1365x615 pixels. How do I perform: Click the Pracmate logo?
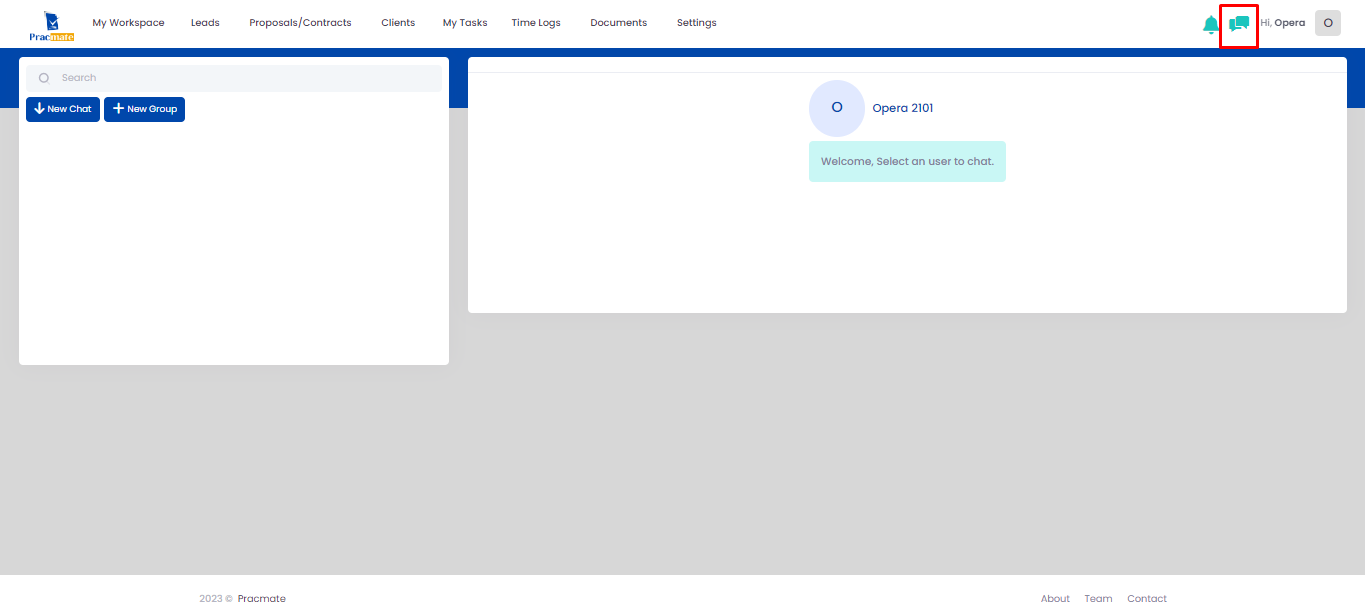(x=52, y=26)
